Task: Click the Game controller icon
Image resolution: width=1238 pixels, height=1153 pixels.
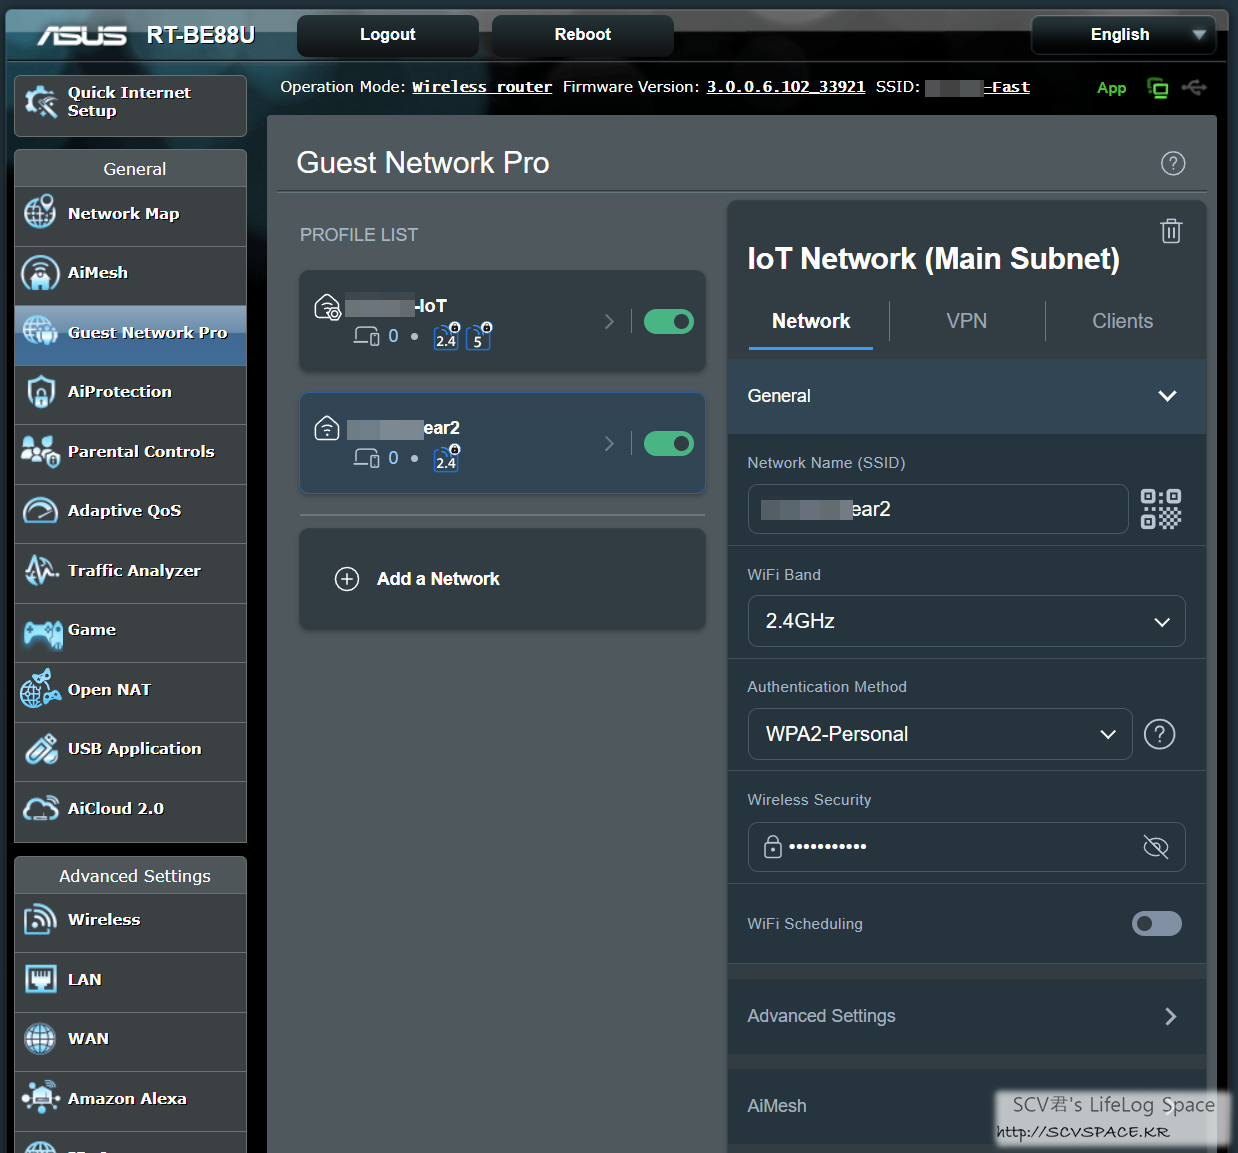Action: click(x=42, y=632)
